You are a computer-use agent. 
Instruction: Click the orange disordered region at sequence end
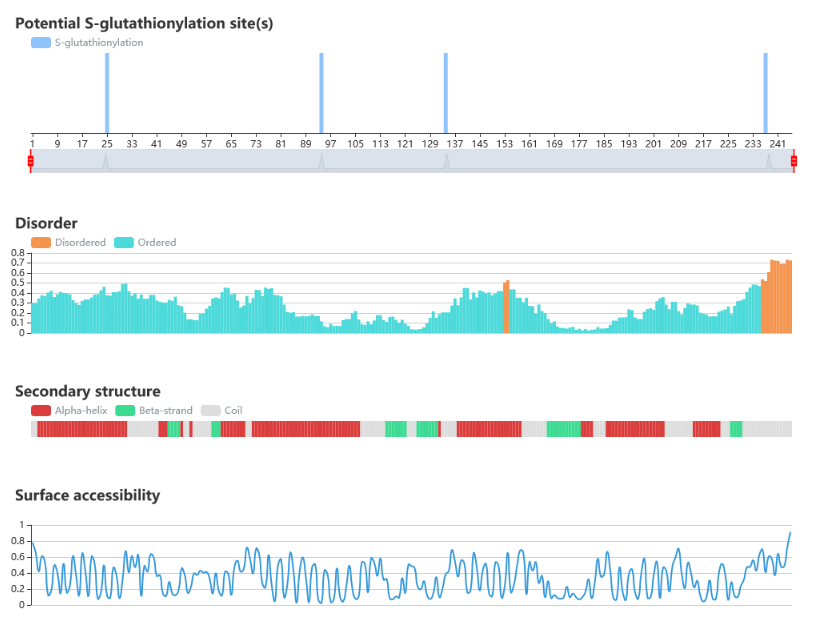pyautogui.click(x=776, y=298)
